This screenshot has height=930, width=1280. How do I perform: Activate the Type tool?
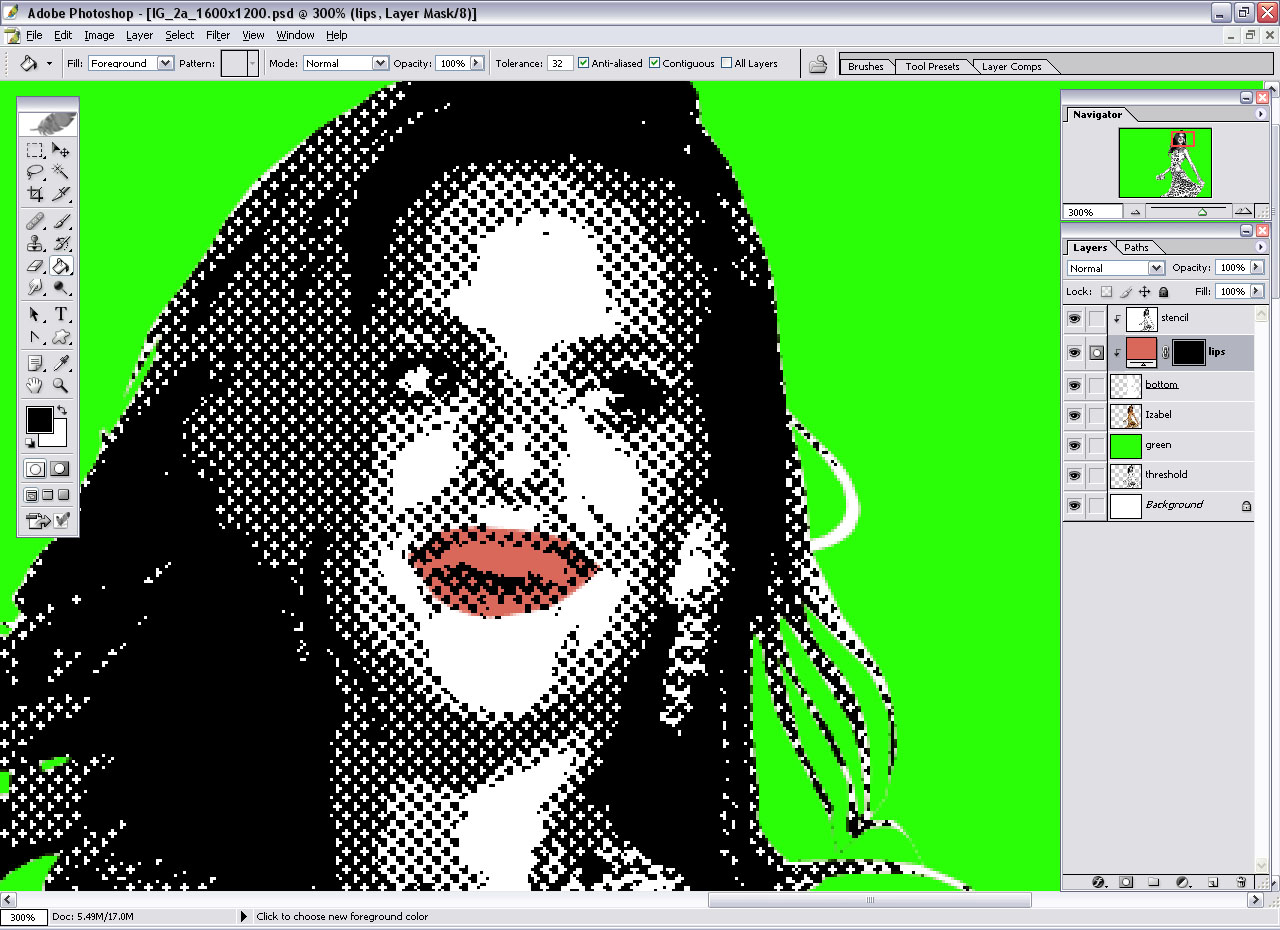click(61, 315)
